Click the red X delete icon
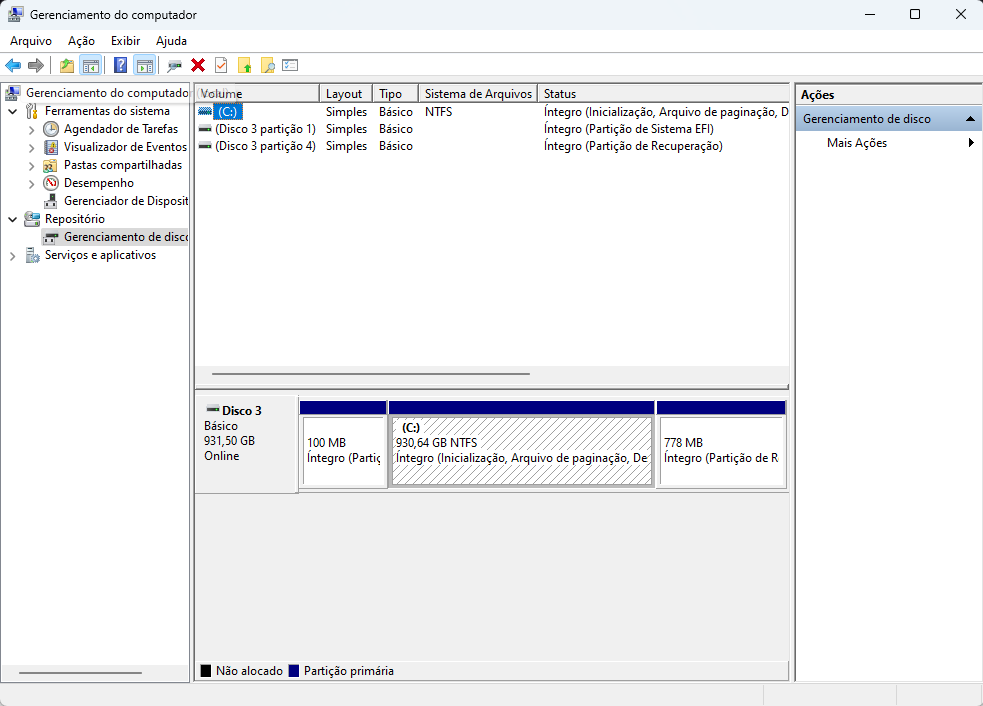 [198, 65]
